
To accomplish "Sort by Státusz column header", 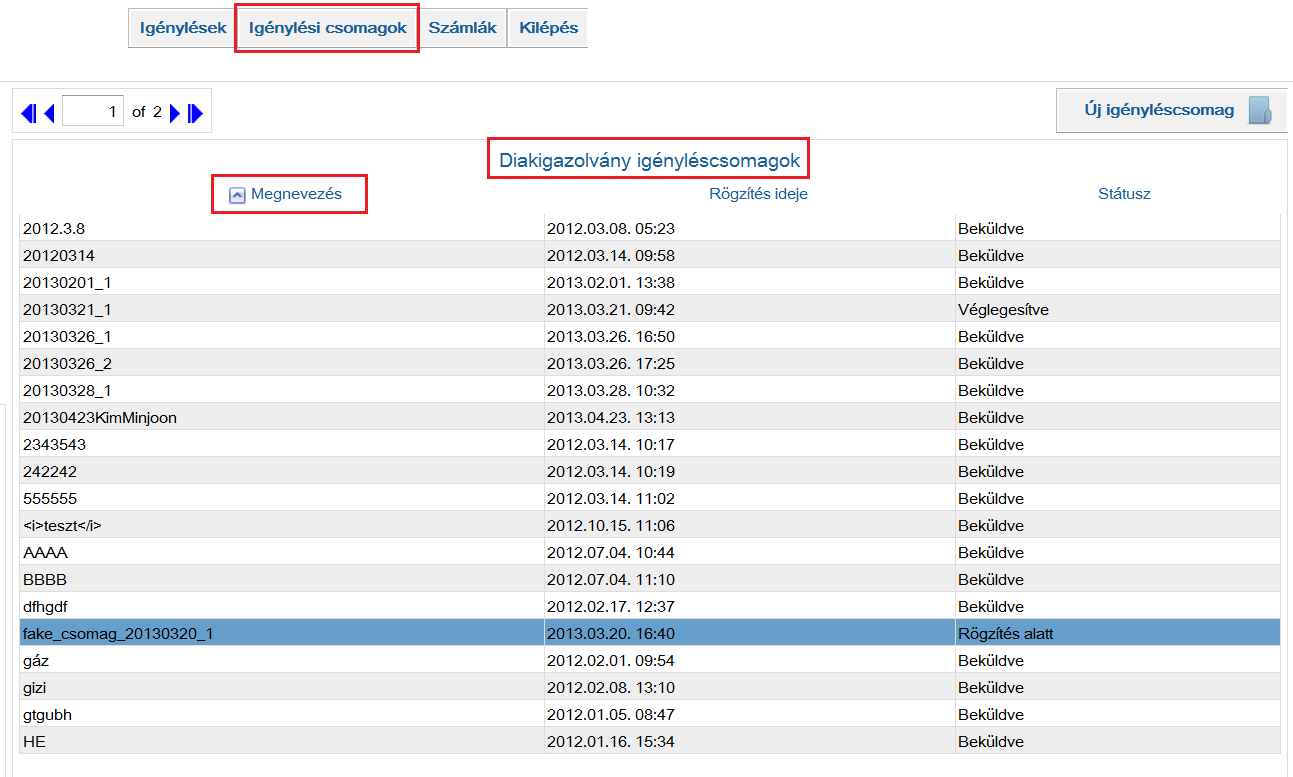I will point(1124,194).
